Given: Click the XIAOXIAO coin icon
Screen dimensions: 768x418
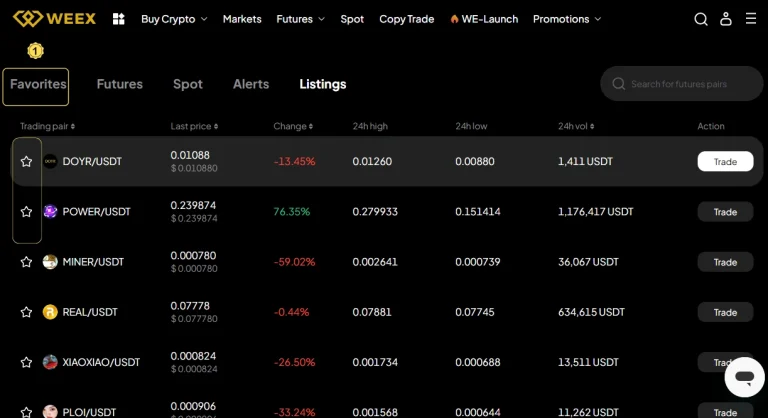Looking at the screenshot, I should tap(50, 362).
